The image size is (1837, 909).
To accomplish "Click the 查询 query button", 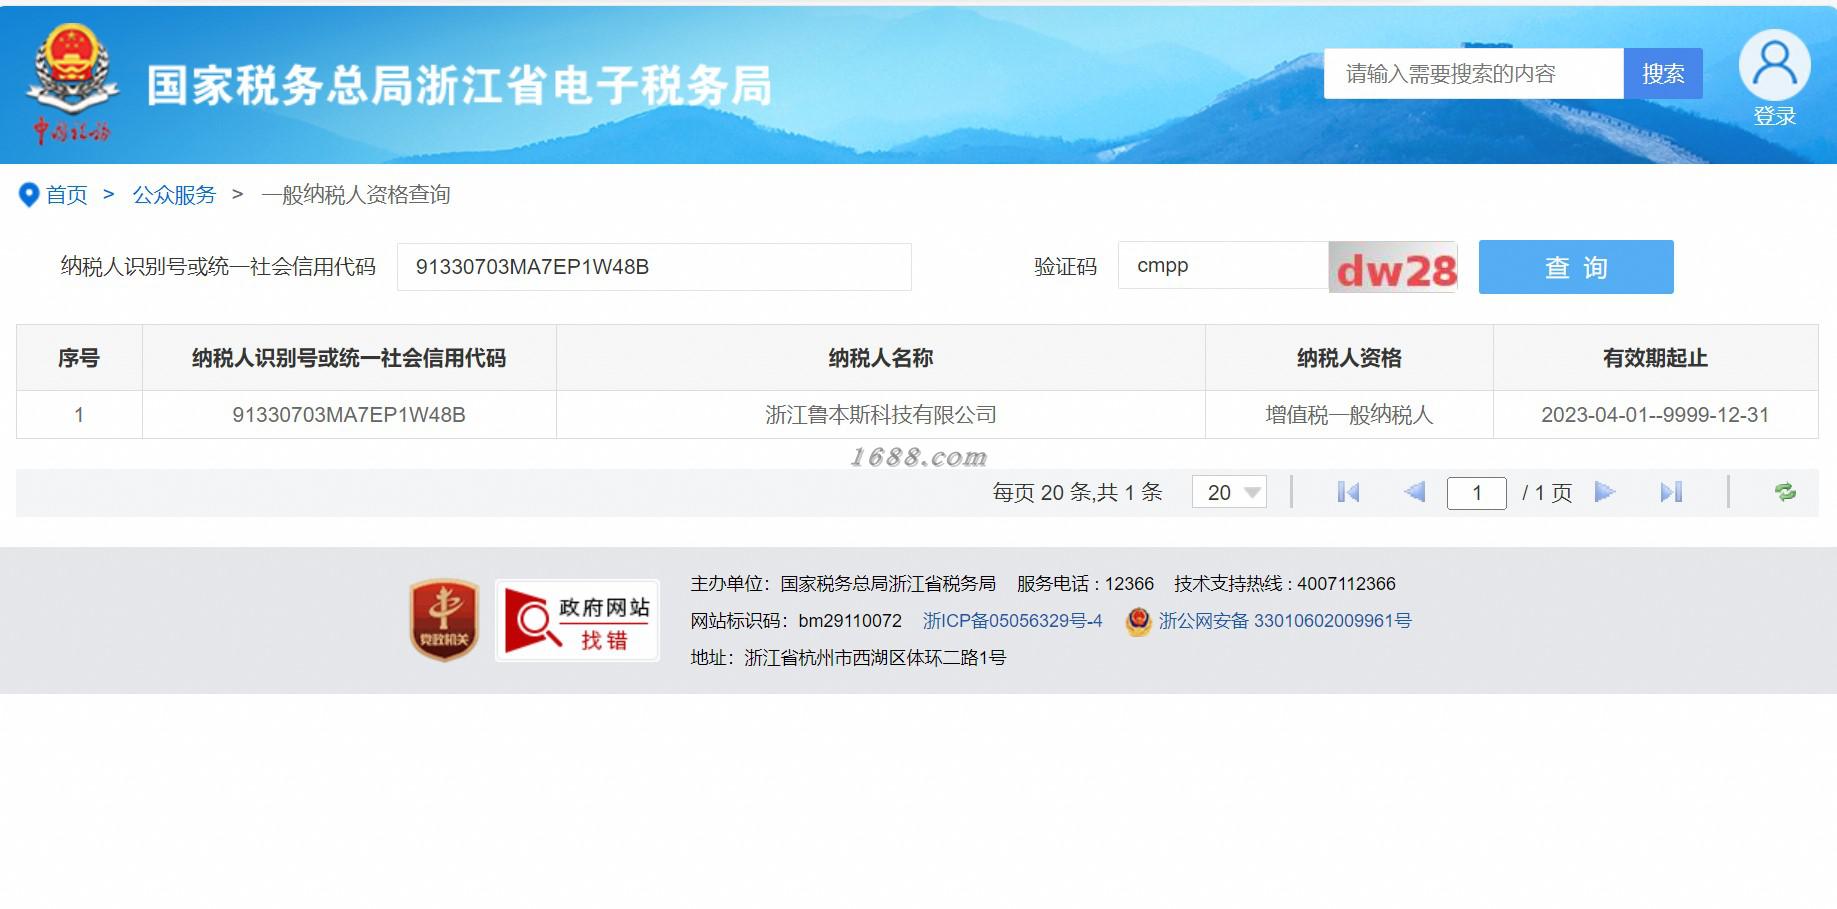I will (1576, 267).
